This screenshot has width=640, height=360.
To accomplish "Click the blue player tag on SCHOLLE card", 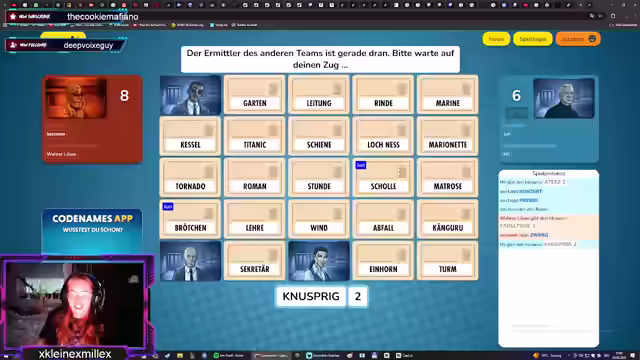I will tap(361, 165).
